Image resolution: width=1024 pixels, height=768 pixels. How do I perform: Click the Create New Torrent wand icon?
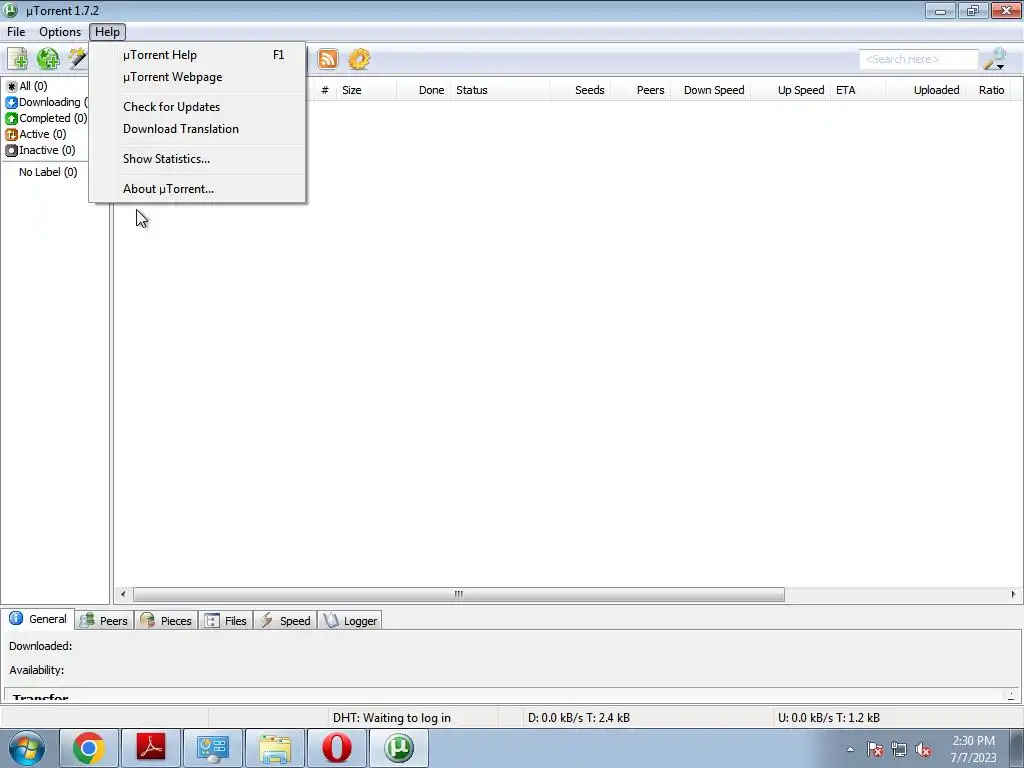(78, 59)
